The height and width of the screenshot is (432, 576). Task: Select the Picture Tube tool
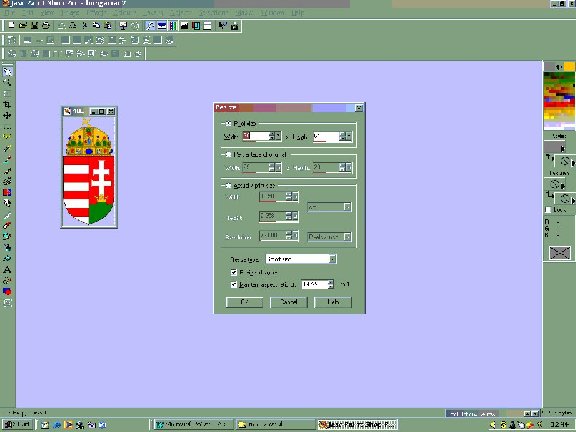(x=7, y=236)
